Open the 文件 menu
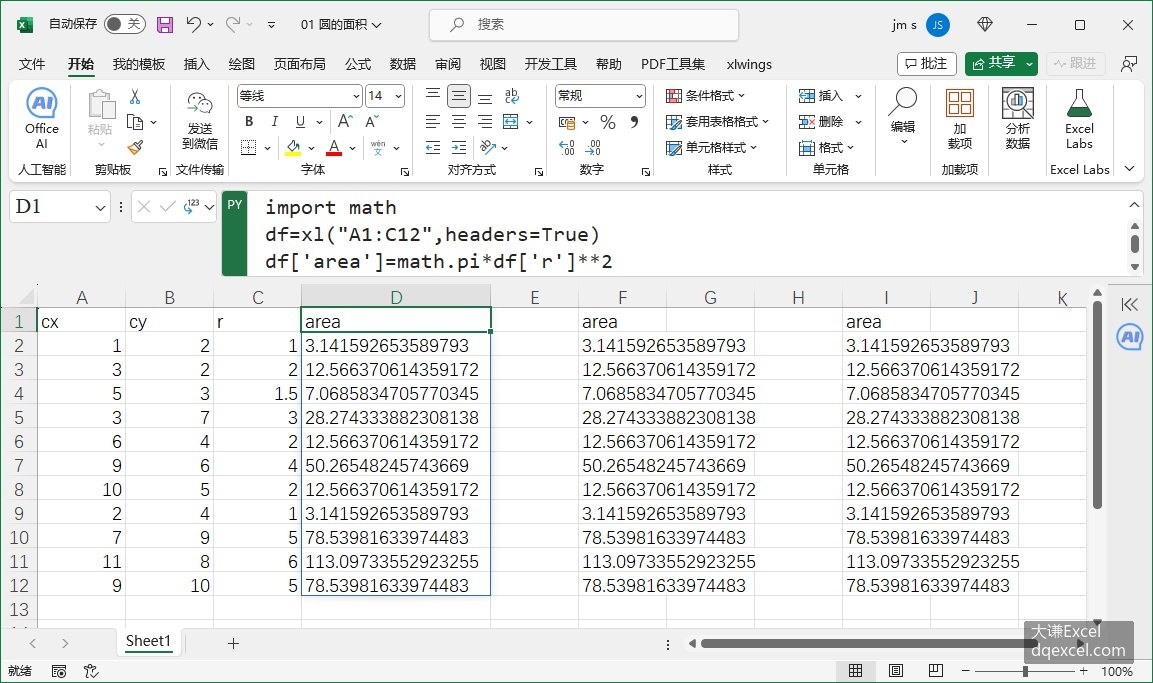This screenshot has width=1153, height=683. pyautogui.click(x=32, y=64)
